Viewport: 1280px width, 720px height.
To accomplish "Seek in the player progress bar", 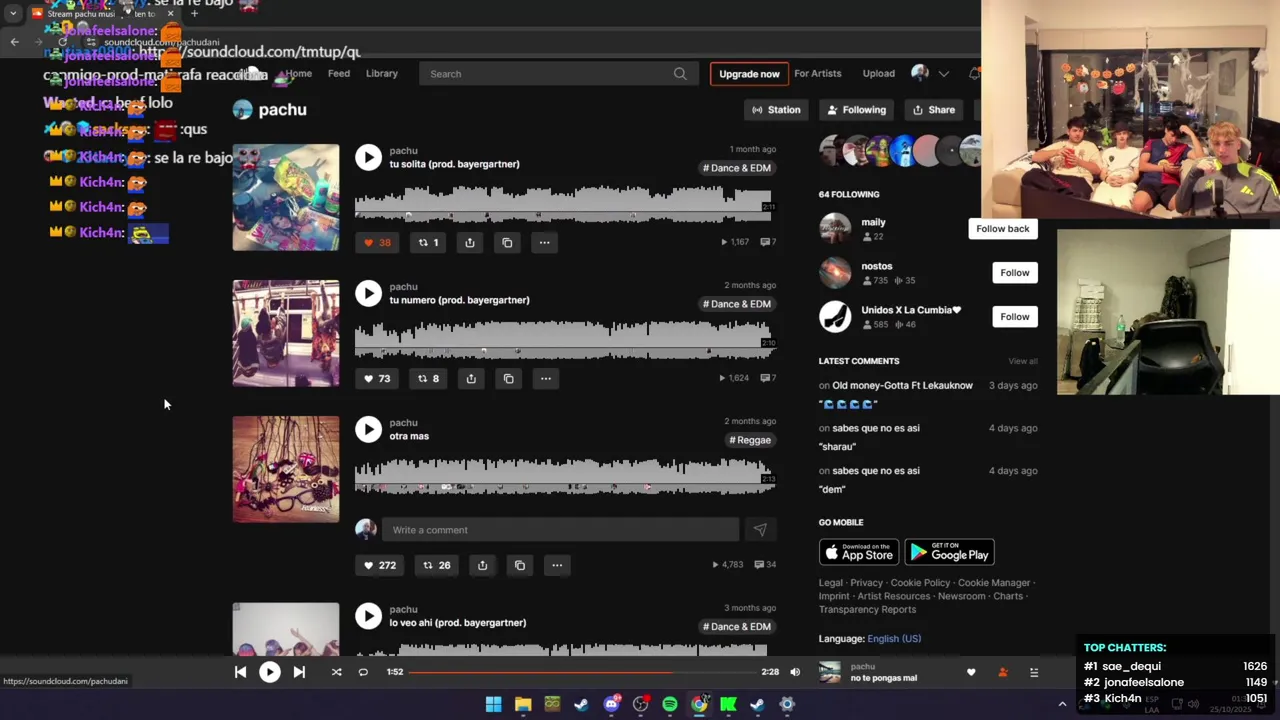I will point(580,672).
